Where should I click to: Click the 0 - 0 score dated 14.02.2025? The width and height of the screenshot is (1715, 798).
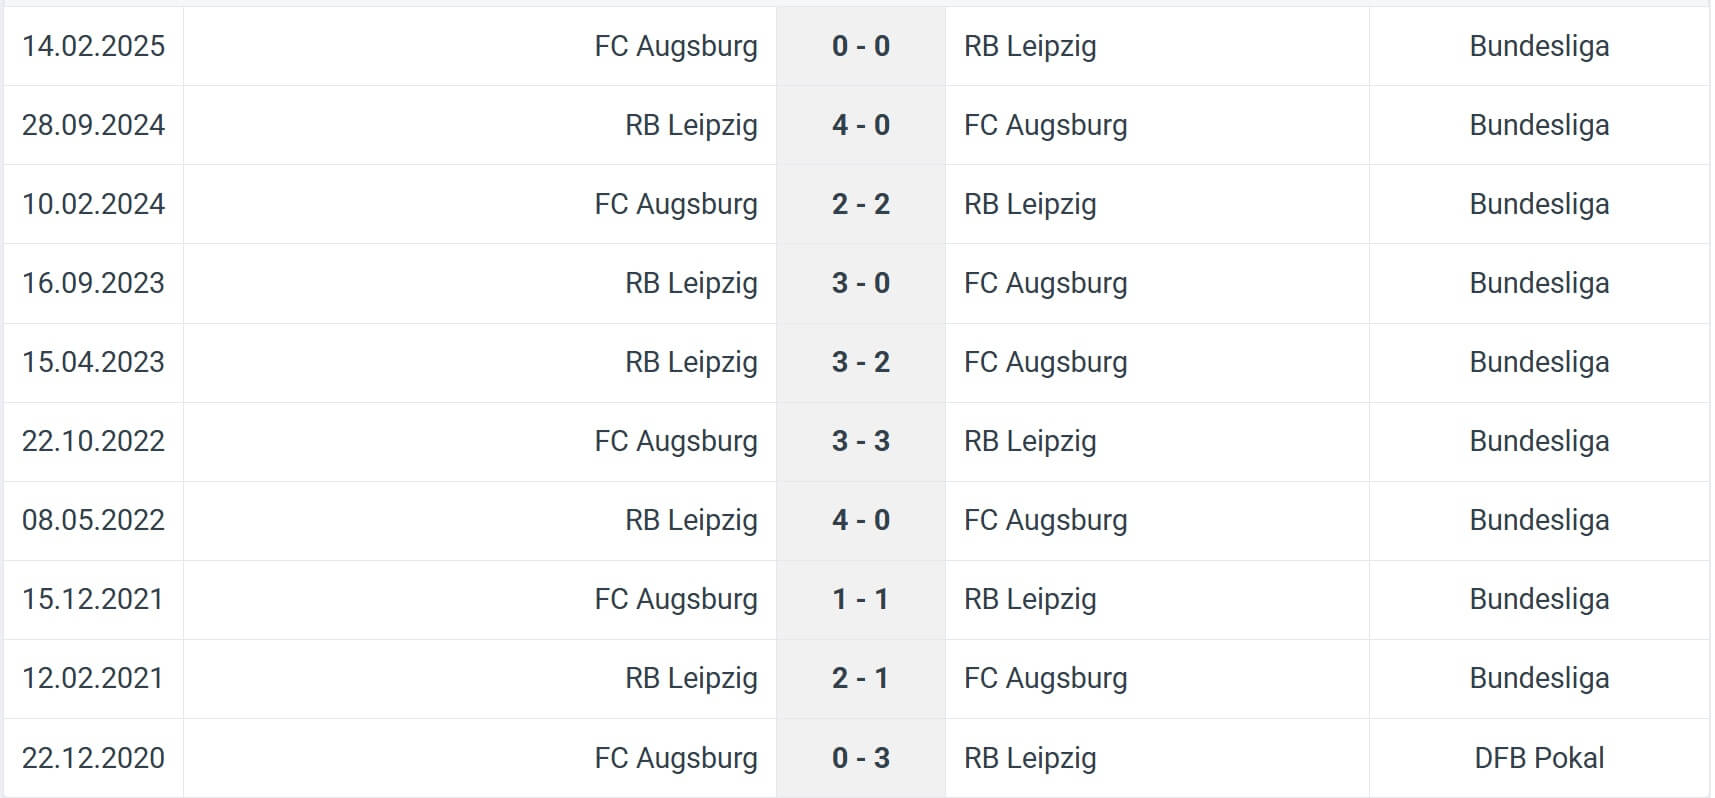[860, 46]
